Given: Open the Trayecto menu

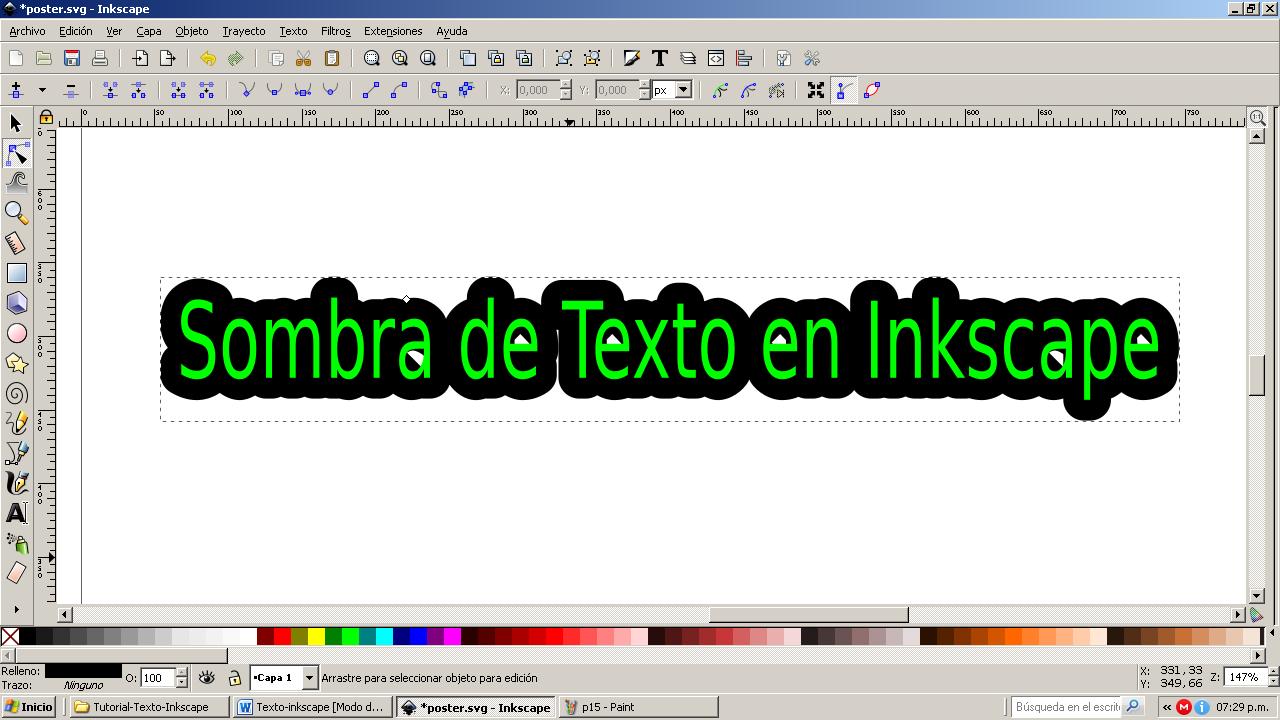Looking at the screenshot, I should click(244, 31).
